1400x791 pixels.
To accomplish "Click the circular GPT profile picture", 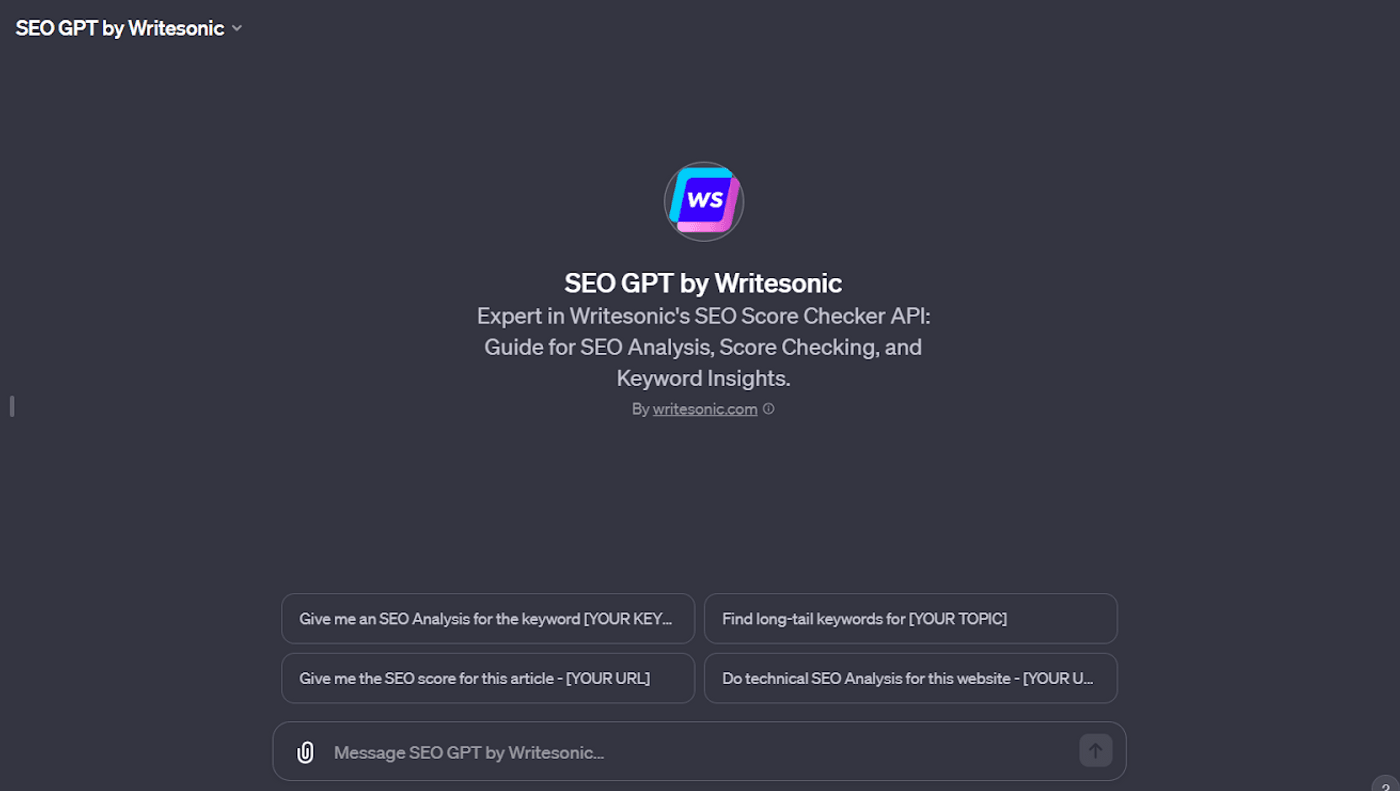I will 703,201.
